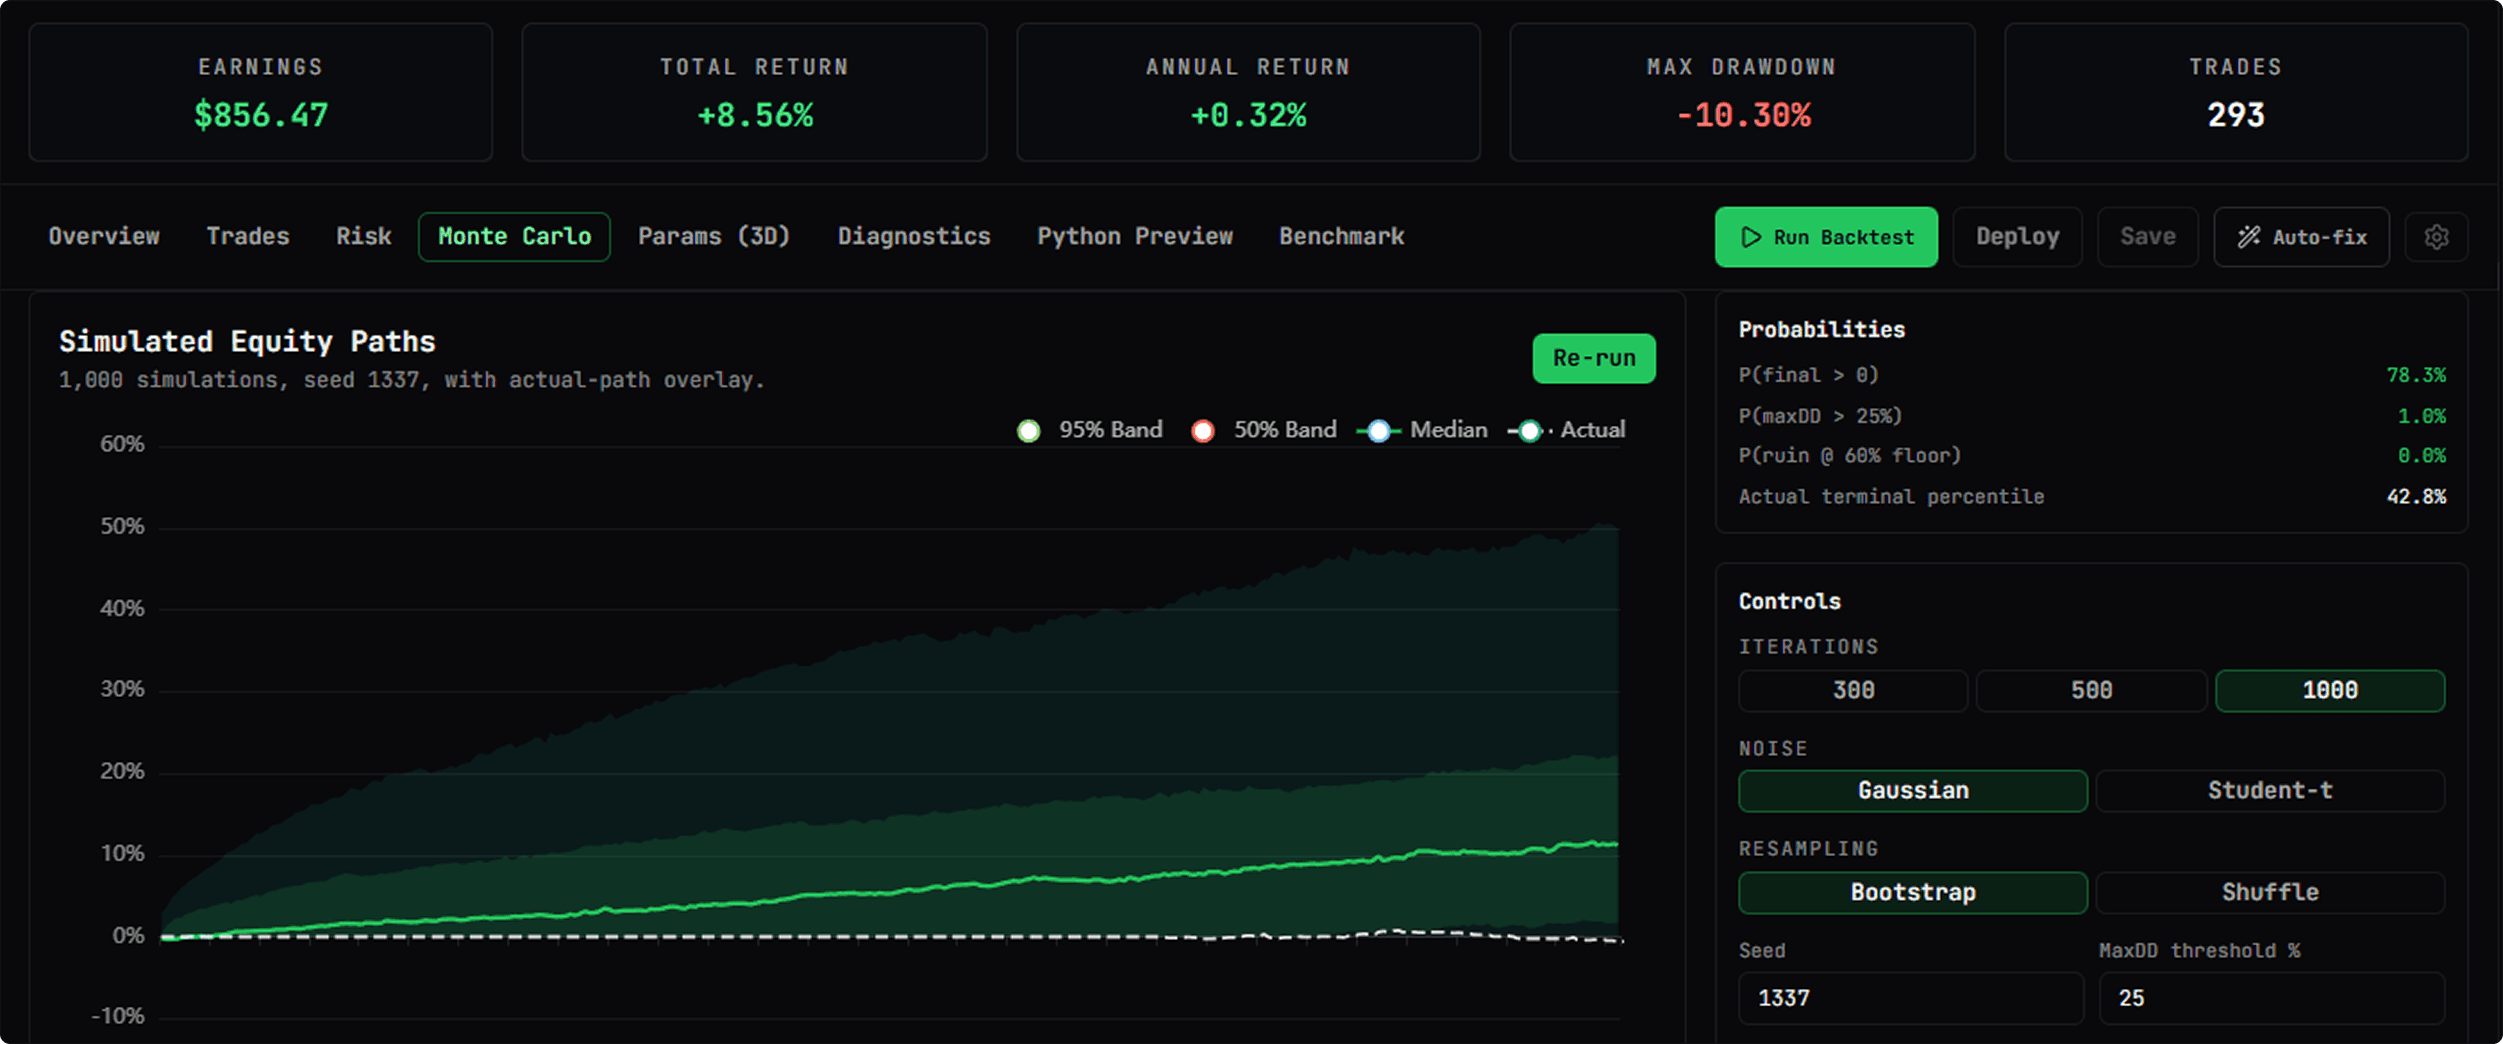Select 500 iterations
Screen dimensions: 2503x1044
(2091, 690)
